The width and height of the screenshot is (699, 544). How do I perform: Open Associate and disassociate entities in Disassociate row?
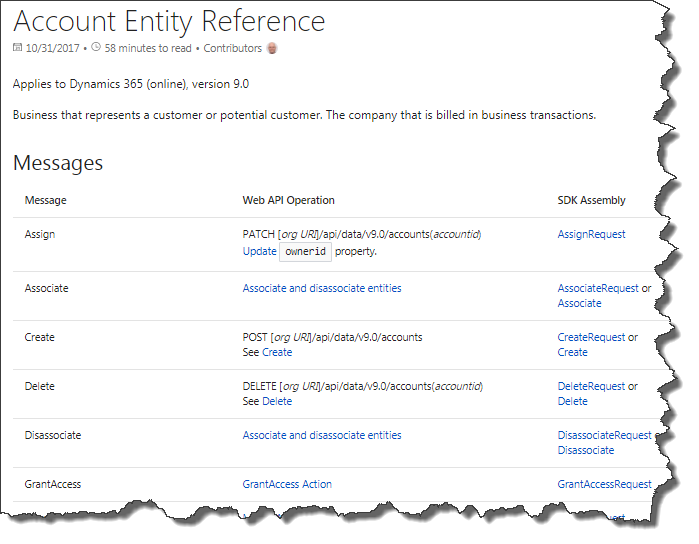coord(321,435)
